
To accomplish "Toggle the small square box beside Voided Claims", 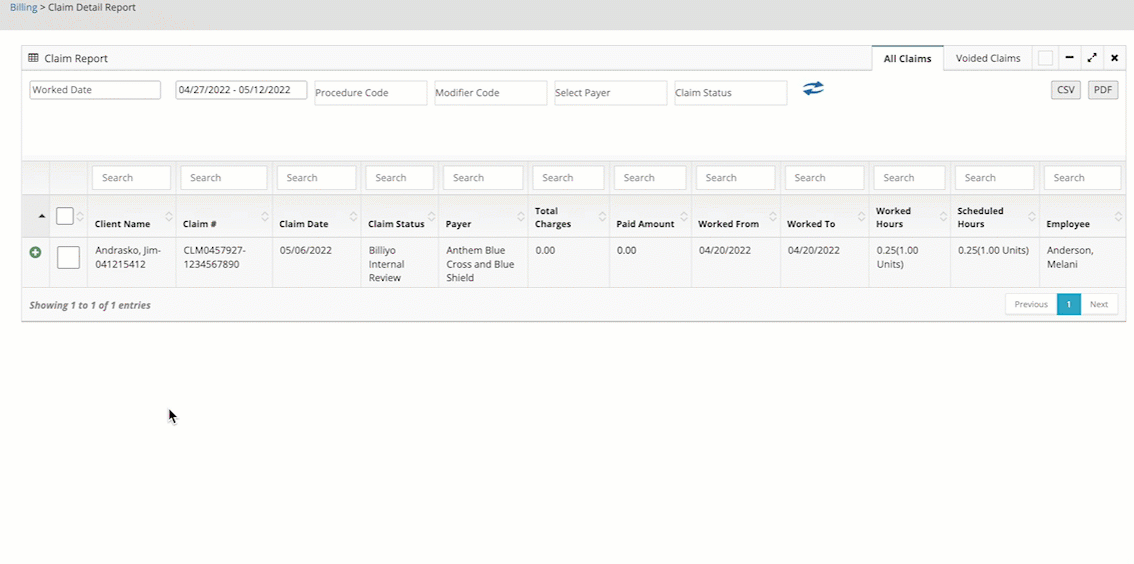I will (1045, 58).
